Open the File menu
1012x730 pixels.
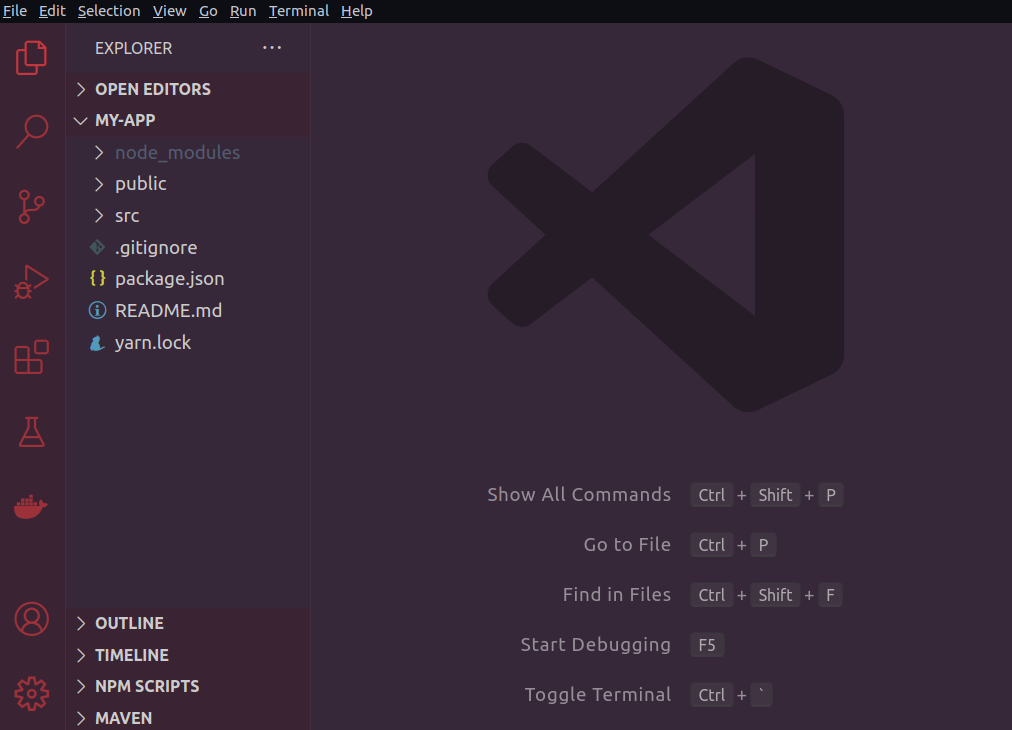coord(15,11)
